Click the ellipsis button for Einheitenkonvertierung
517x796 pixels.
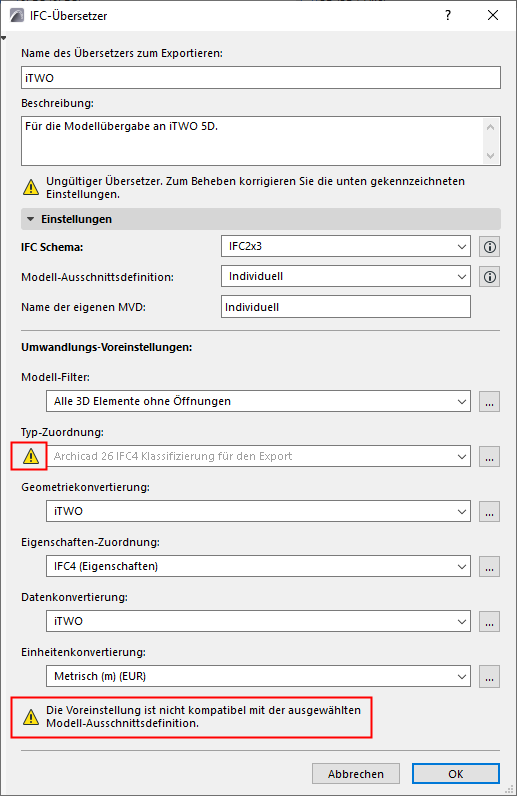point(490,677)
